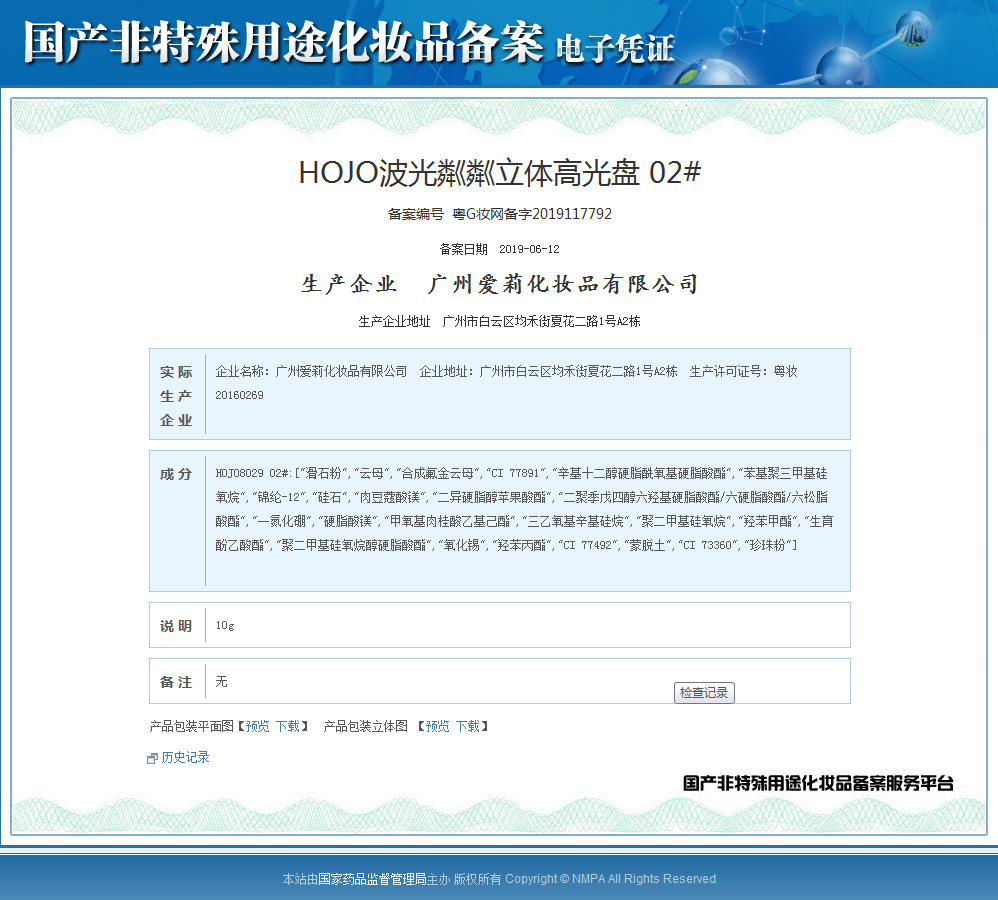
Task: Click the 生产企业地址 line
Action: [500, 321]
